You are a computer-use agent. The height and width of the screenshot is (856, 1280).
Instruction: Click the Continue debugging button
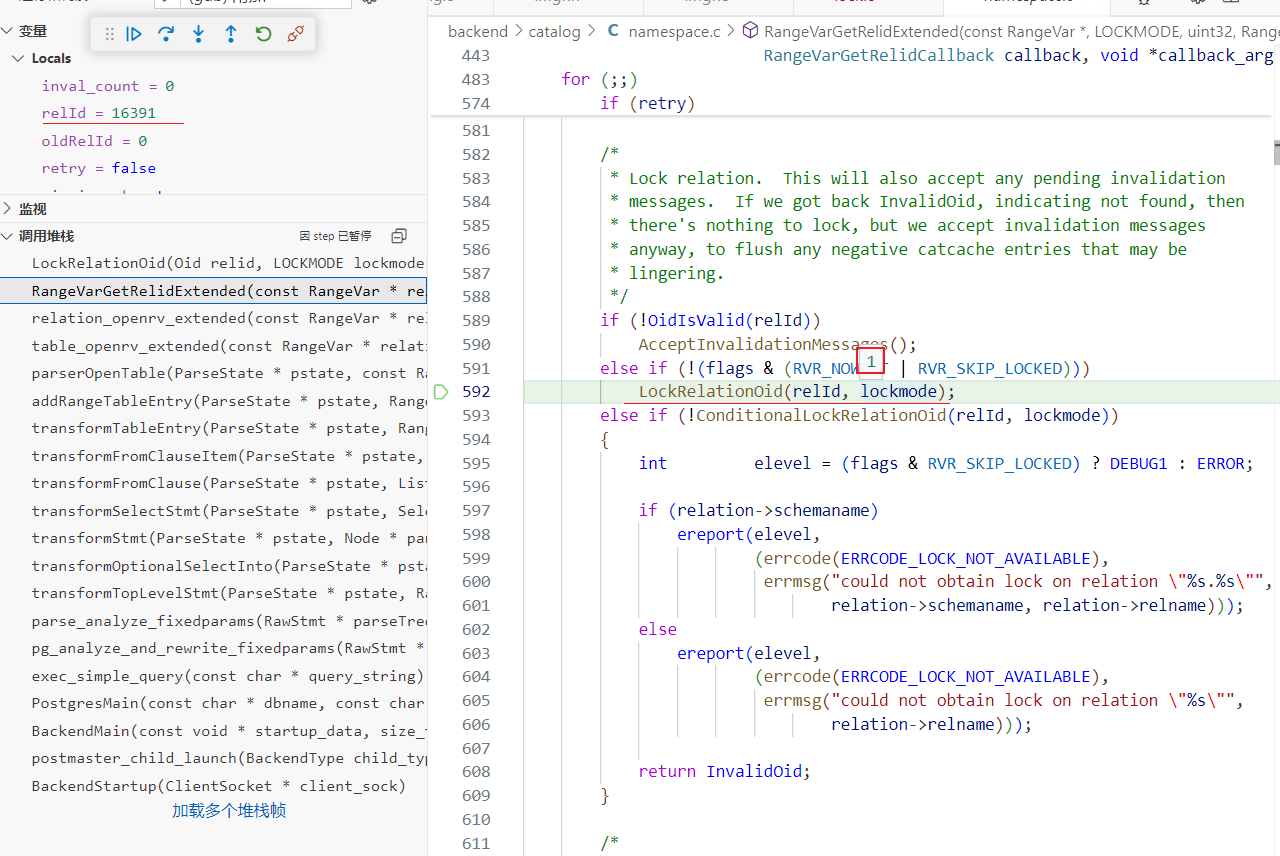pos(134,34)
